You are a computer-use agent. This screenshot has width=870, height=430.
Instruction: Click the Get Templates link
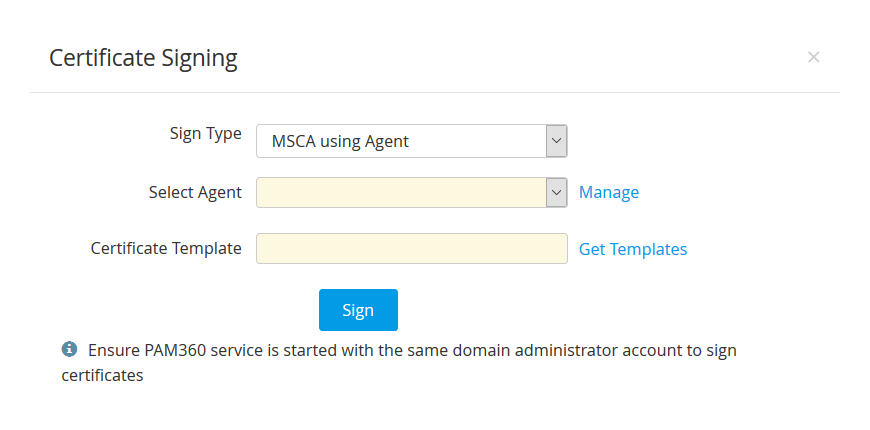633,249
